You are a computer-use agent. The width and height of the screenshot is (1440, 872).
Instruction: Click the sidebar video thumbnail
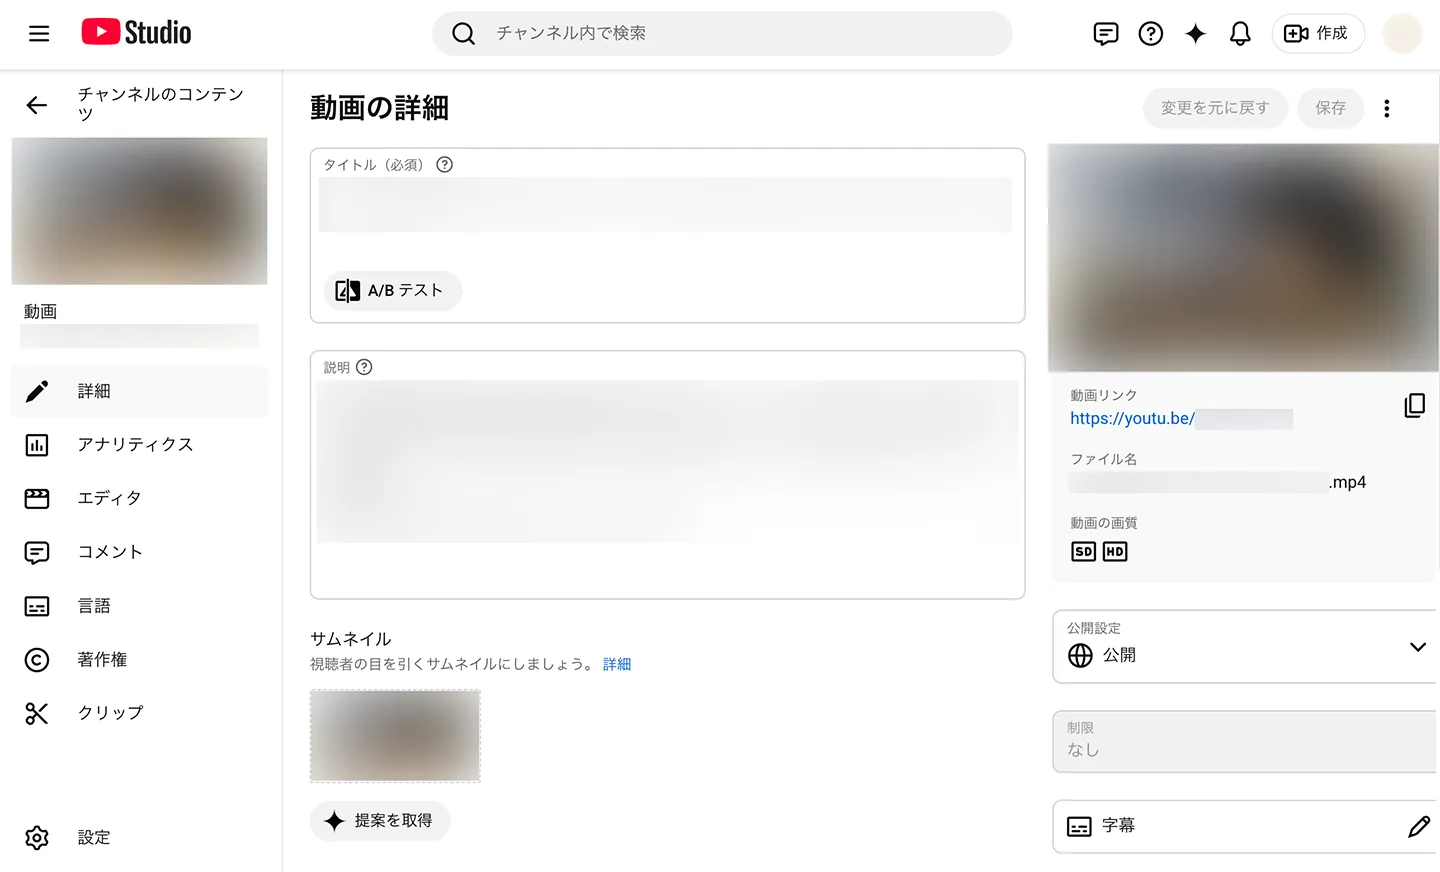(x=139, y=211)
